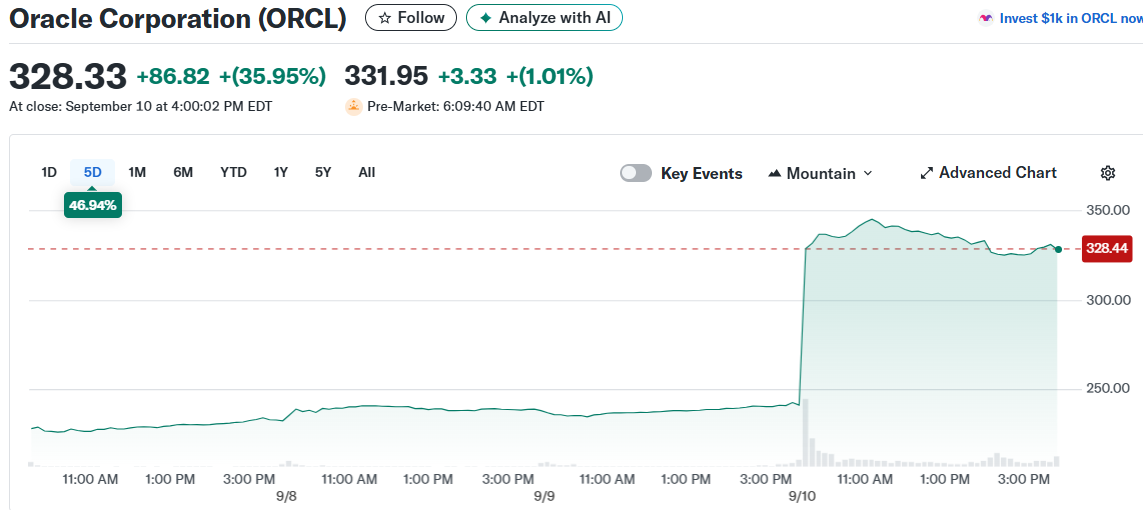Click the Analyze with AI button
Viewport: 1143px width, 510px height.
pyautogui.click(x=544, y=17)
